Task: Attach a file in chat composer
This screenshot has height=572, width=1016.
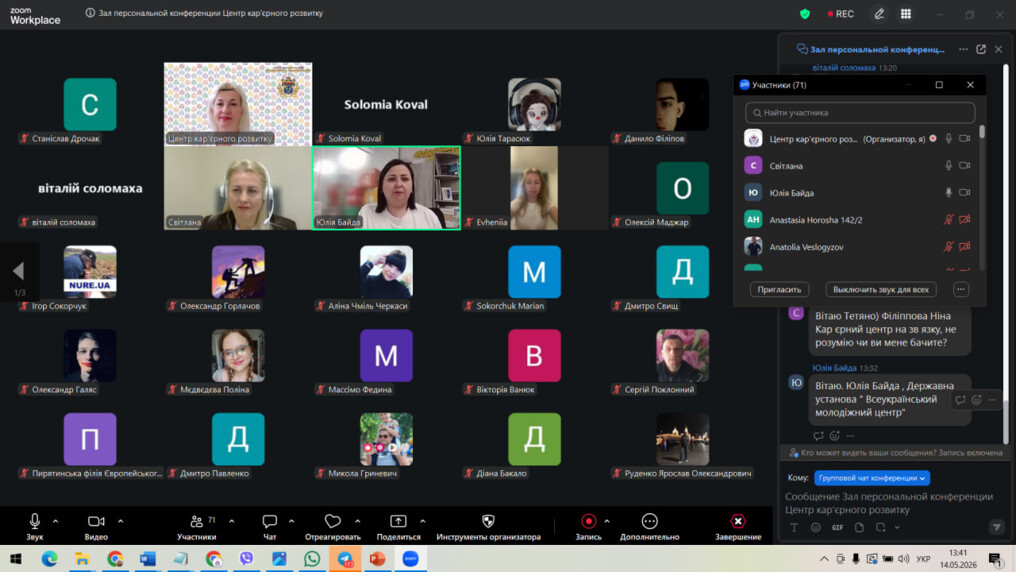Action: click(x=859, y=527)
